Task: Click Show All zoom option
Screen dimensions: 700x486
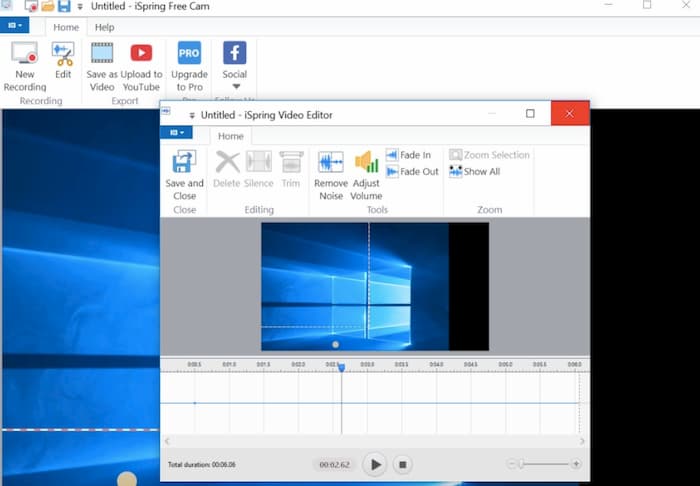Action: [x=474, y=171]
